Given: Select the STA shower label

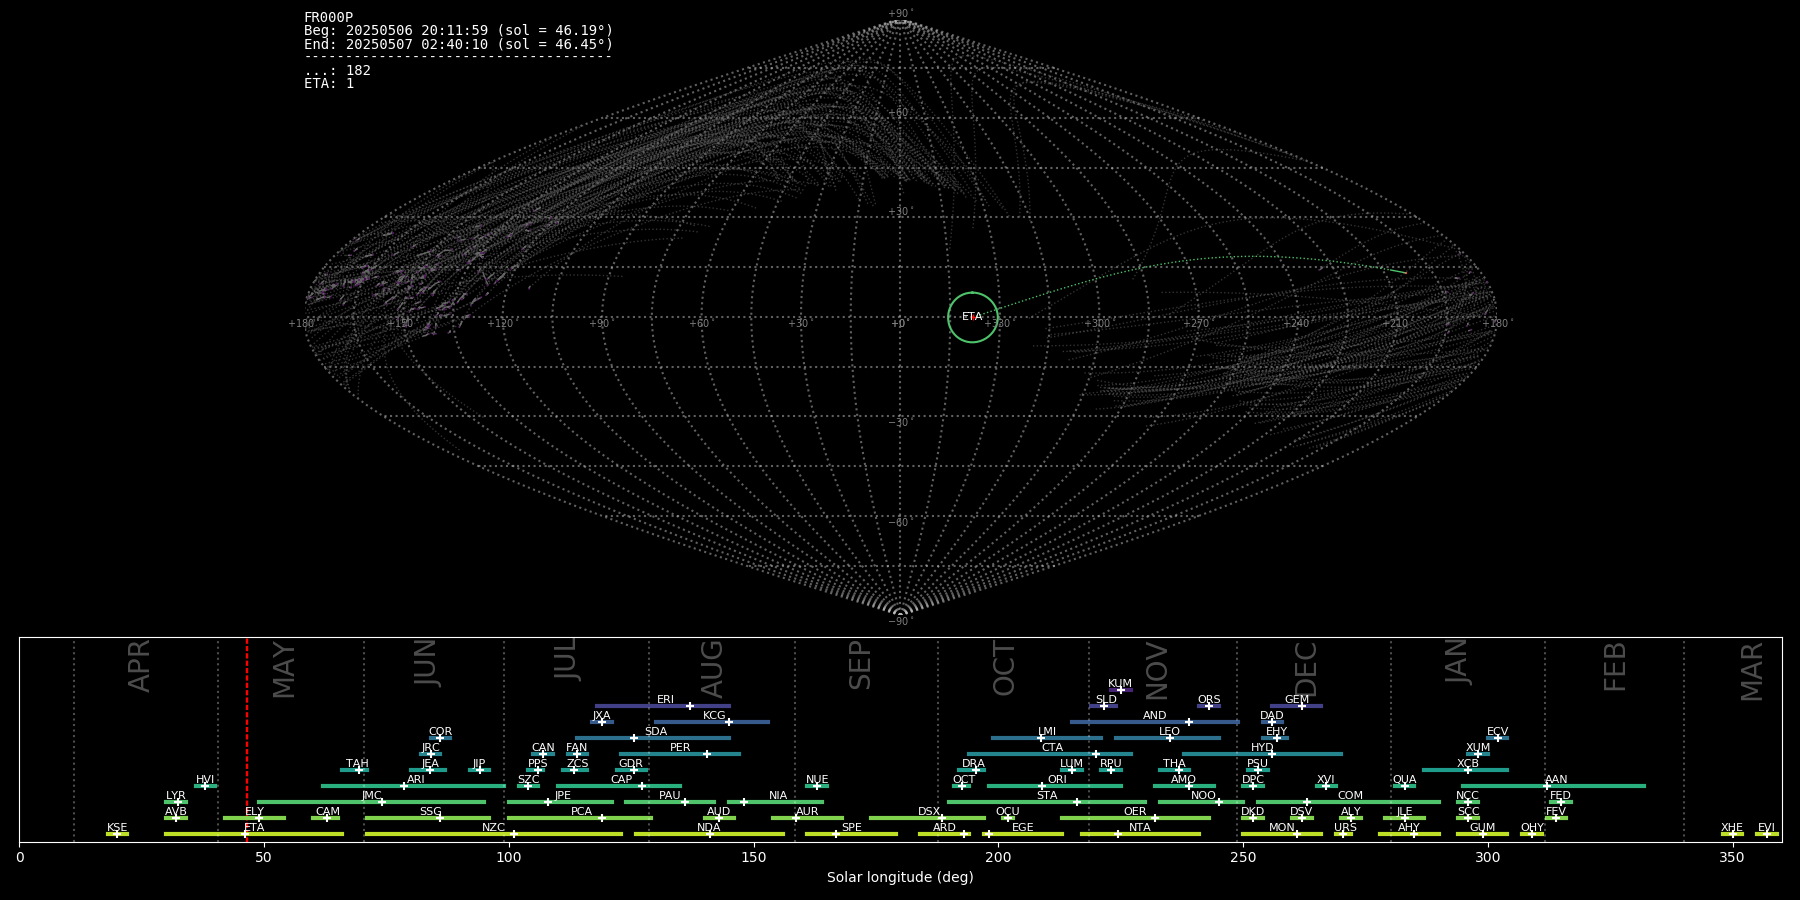Looking at the screenshot, I should pos(1047,796).
